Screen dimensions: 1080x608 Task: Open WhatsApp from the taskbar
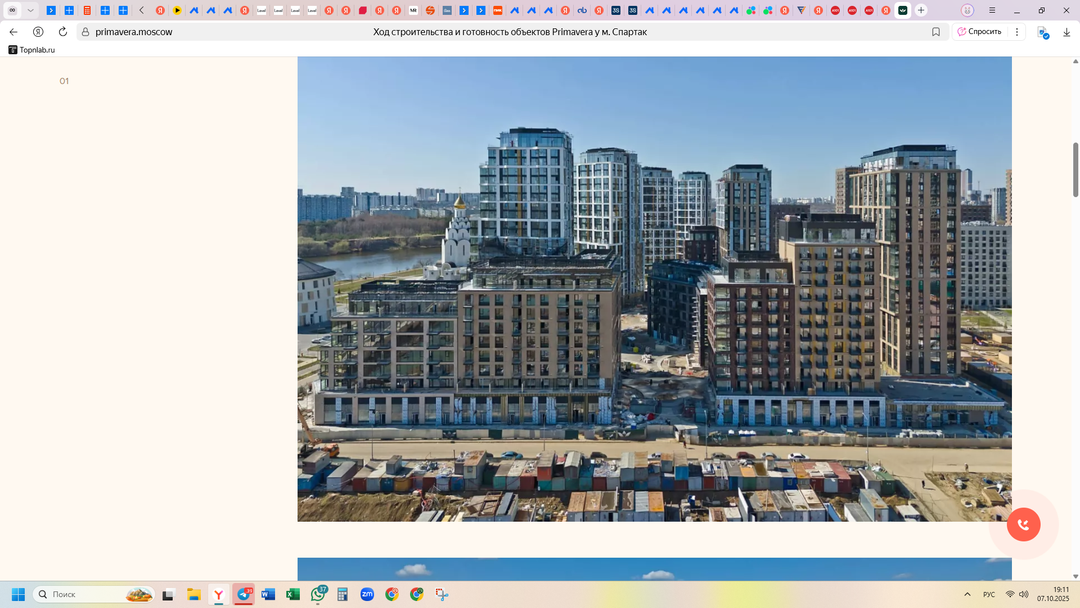click(x=318, y=594)
